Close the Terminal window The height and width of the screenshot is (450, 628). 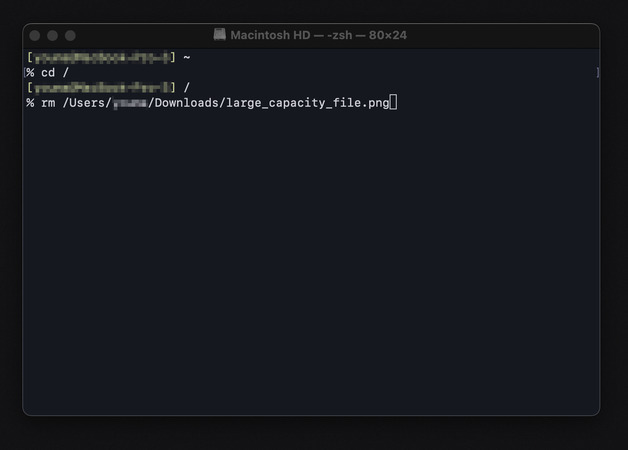(x=35, y=35)
